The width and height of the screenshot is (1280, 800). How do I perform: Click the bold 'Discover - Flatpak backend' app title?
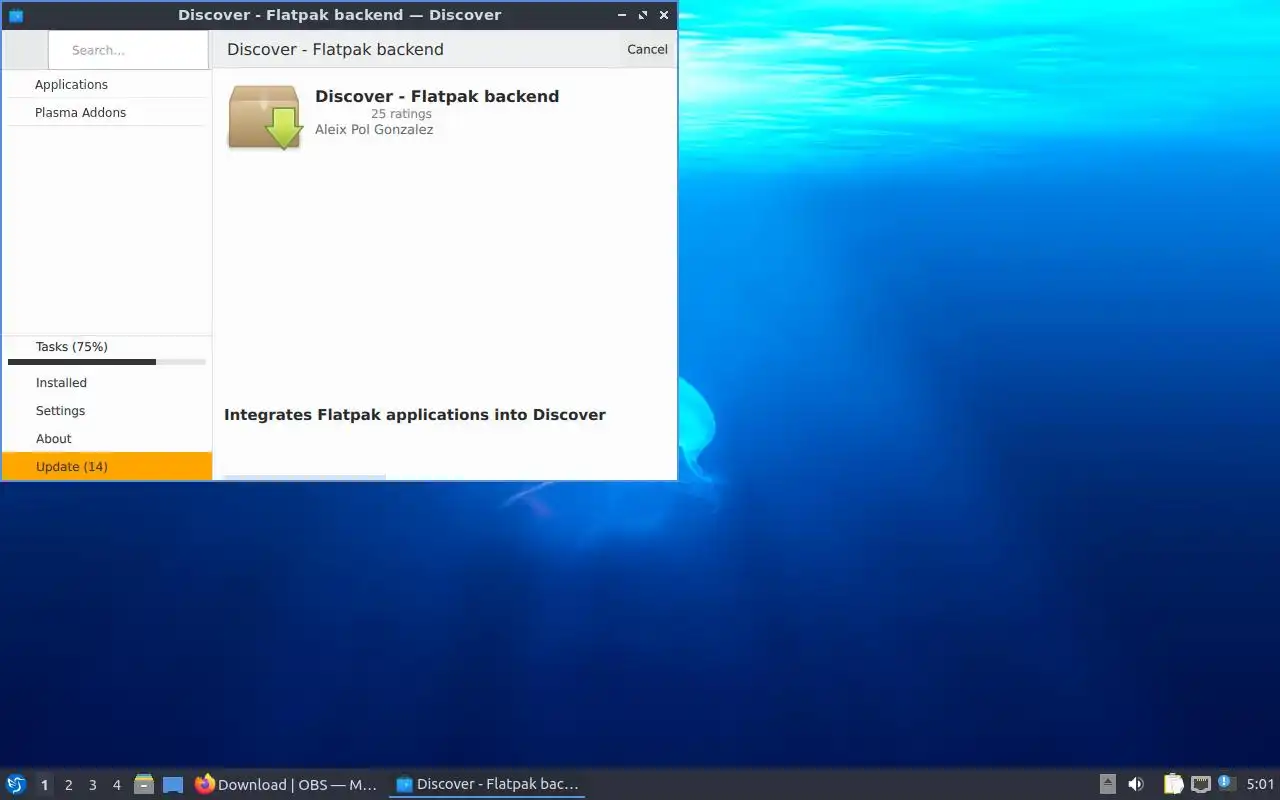(x=437, y=96)
